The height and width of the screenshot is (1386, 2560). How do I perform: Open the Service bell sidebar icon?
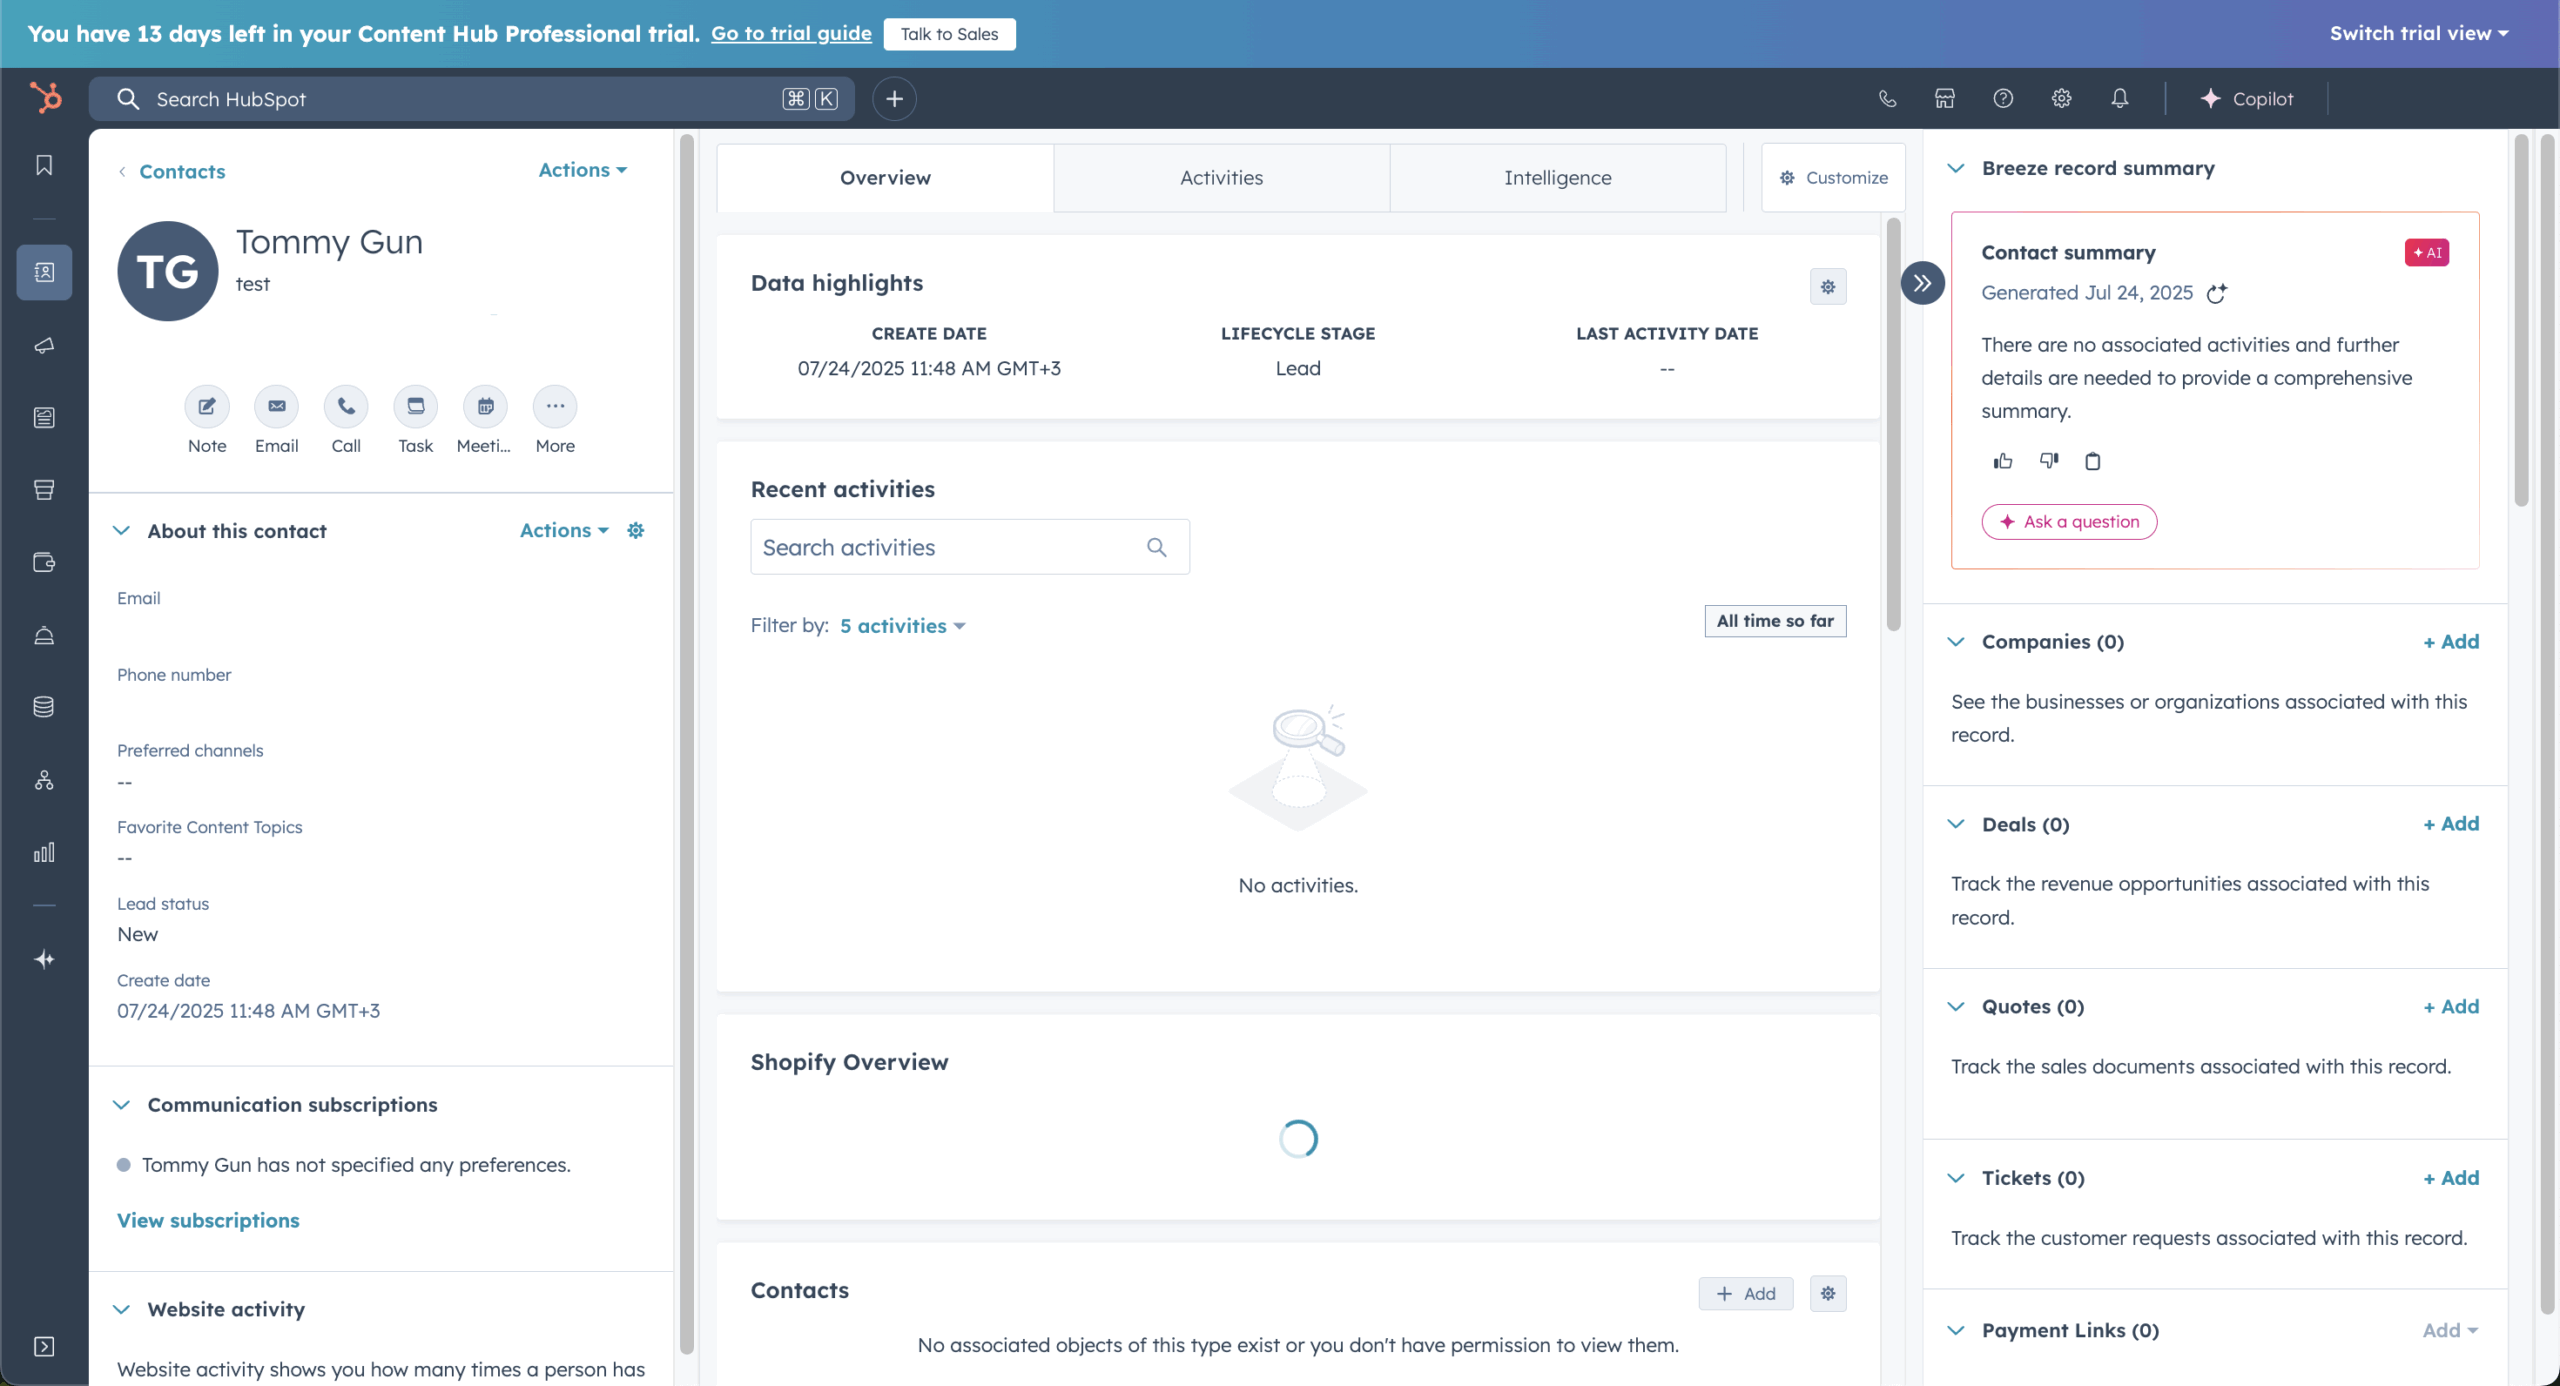(44, 635)
